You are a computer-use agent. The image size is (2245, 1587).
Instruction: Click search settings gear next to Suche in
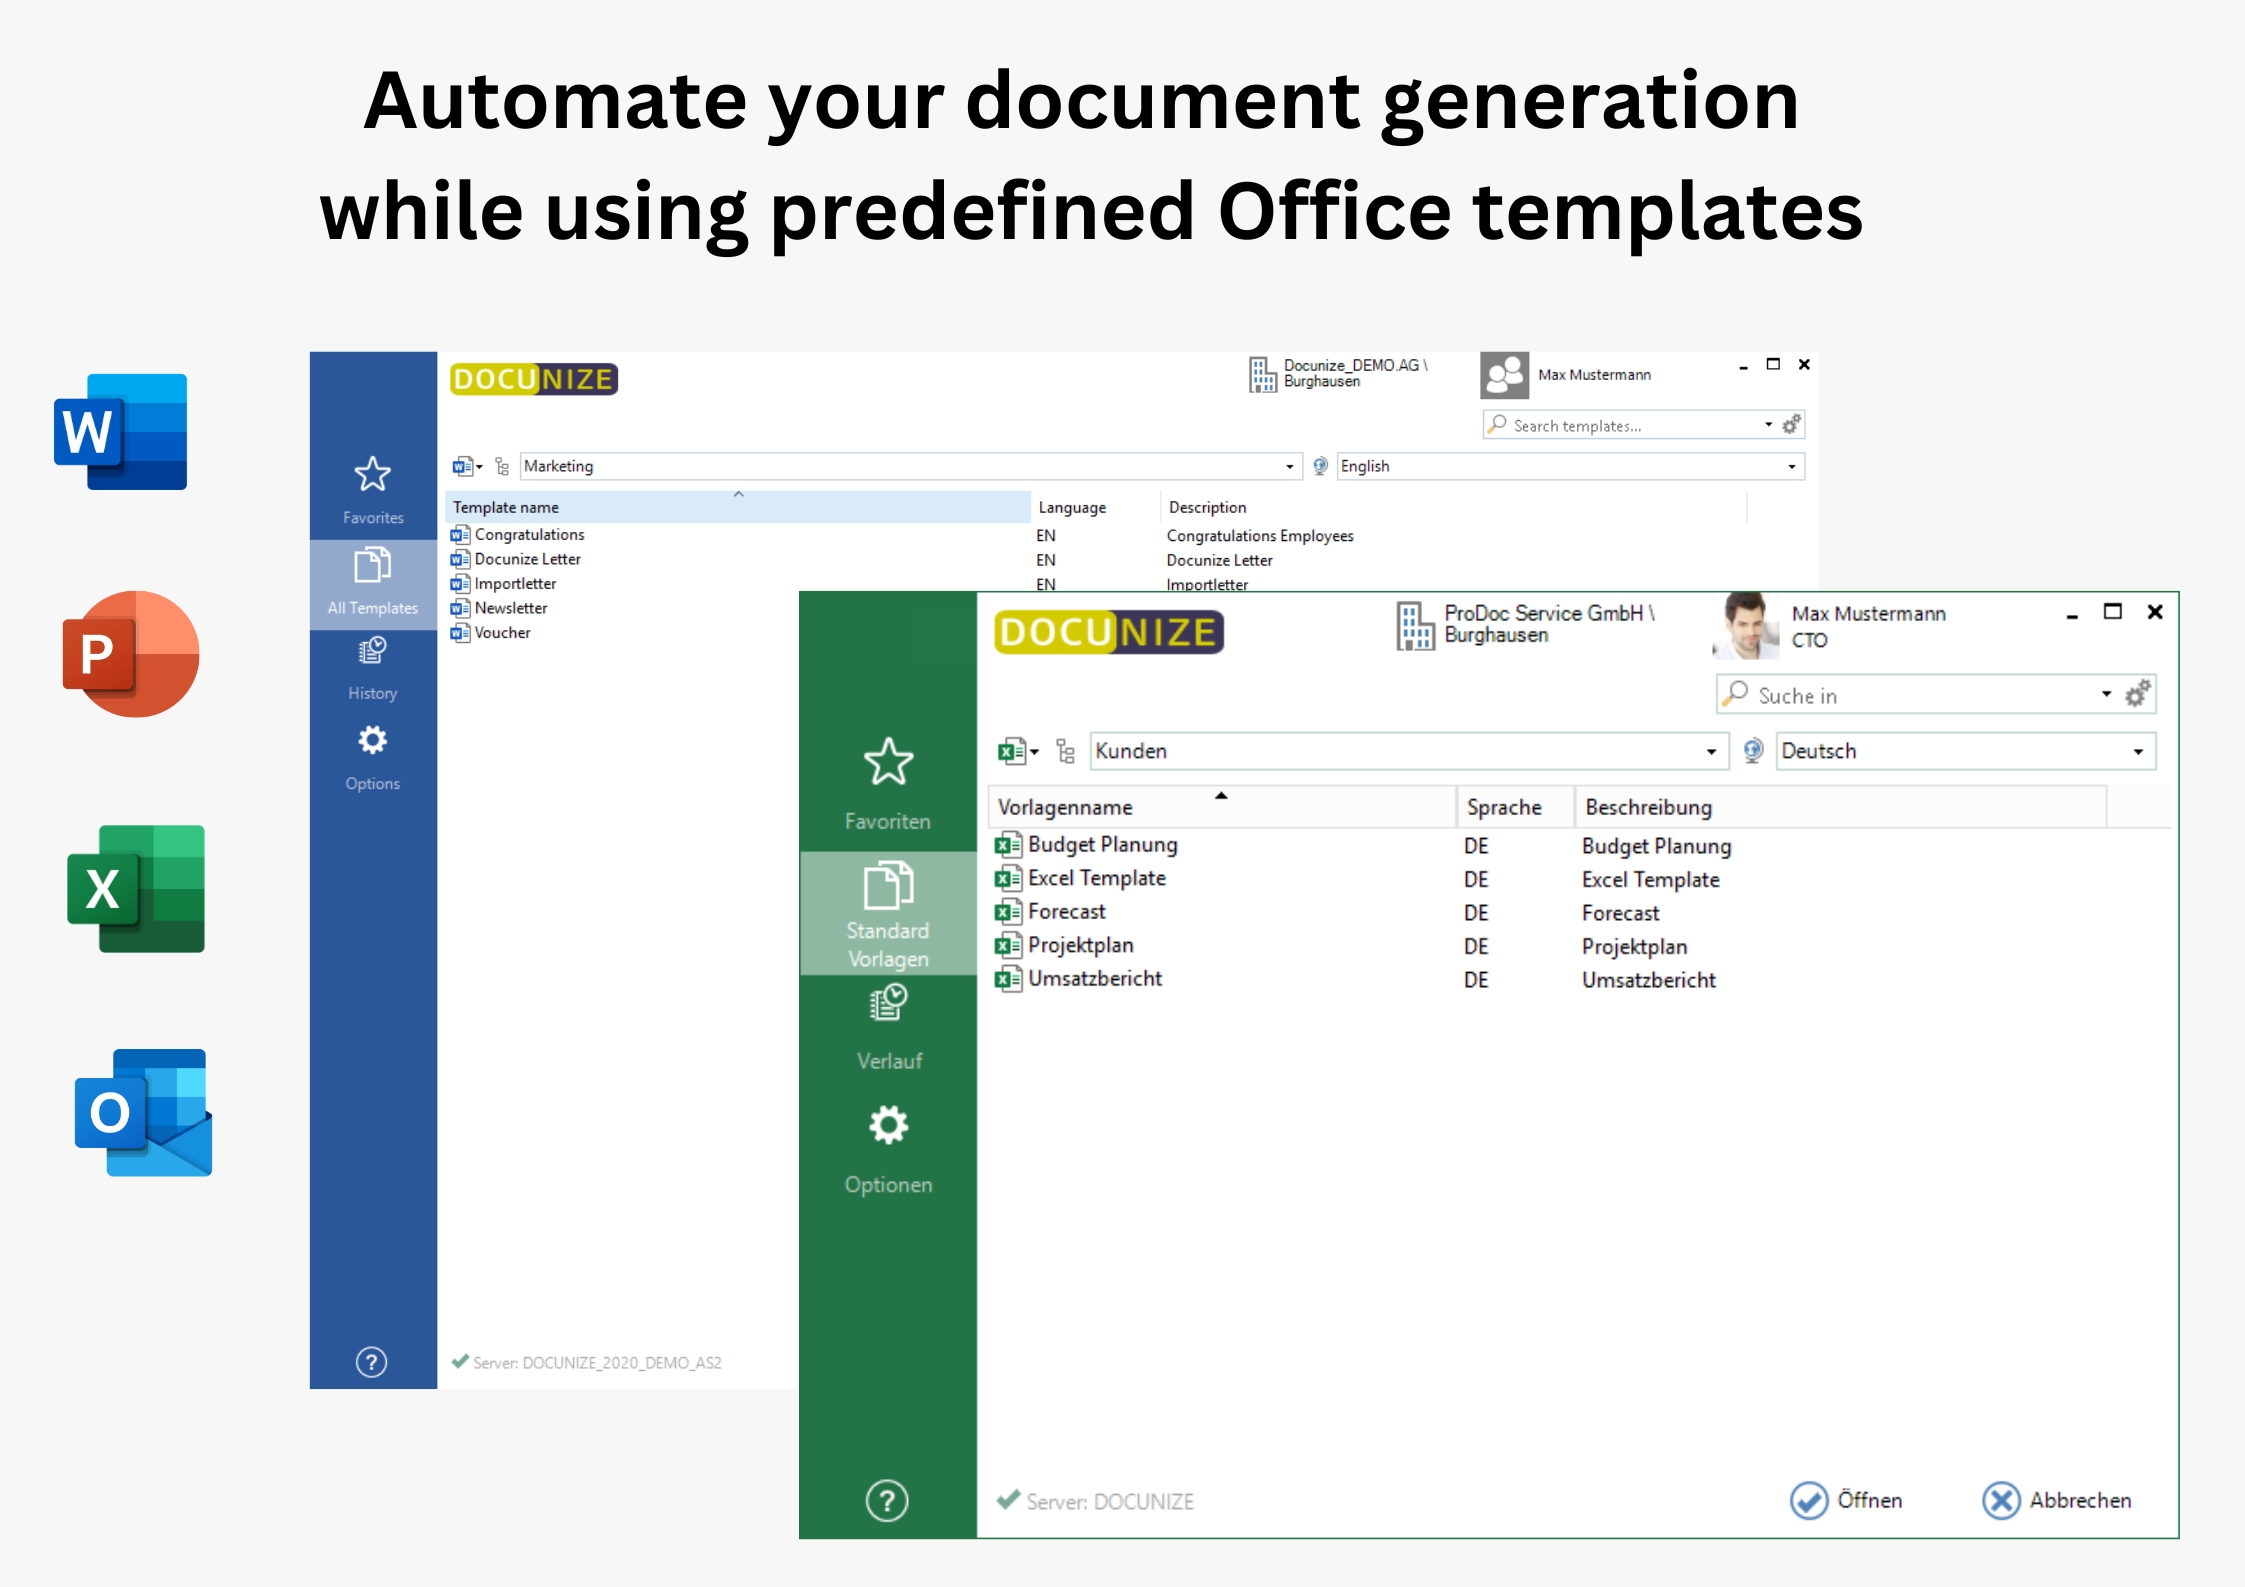(x=2136, y=694)
